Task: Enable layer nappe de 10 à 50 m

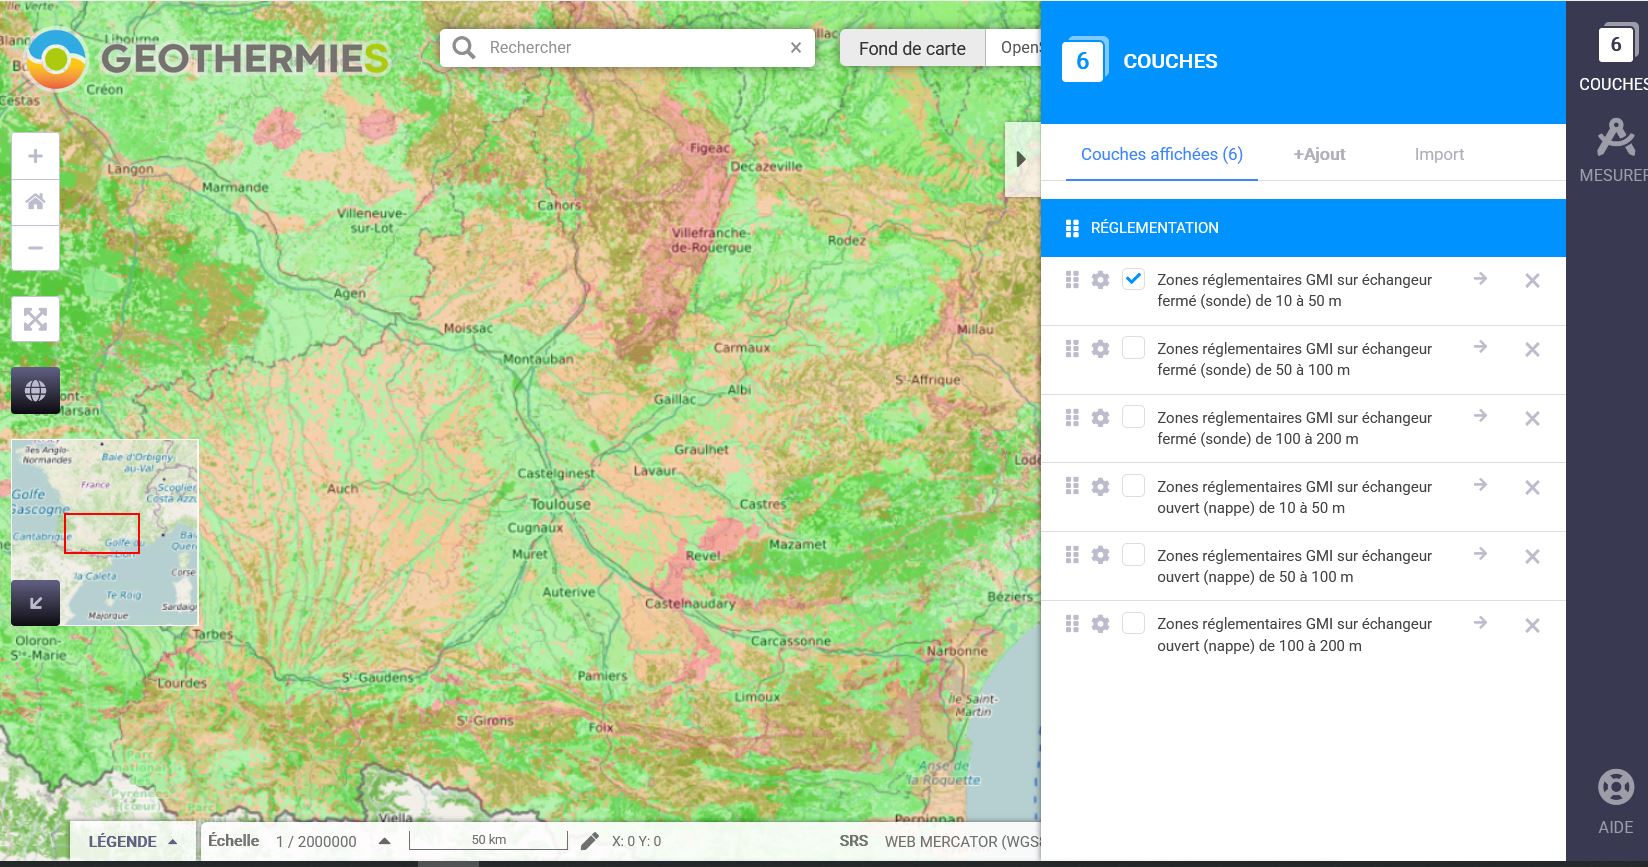Action: click(1133, 486)
